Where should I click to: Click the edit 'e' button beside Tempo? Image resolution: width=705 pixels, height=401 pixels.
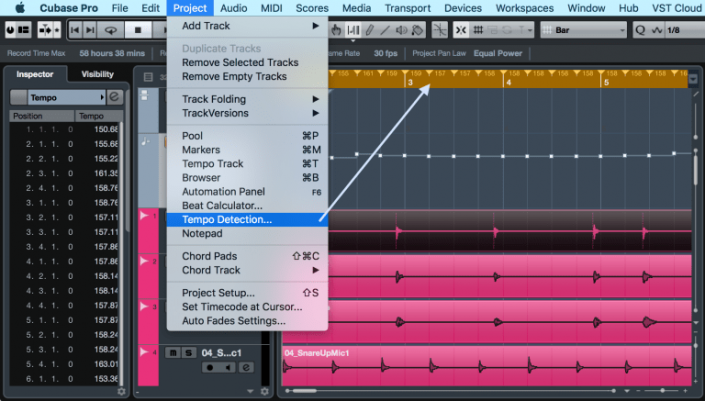pos(115,97)
